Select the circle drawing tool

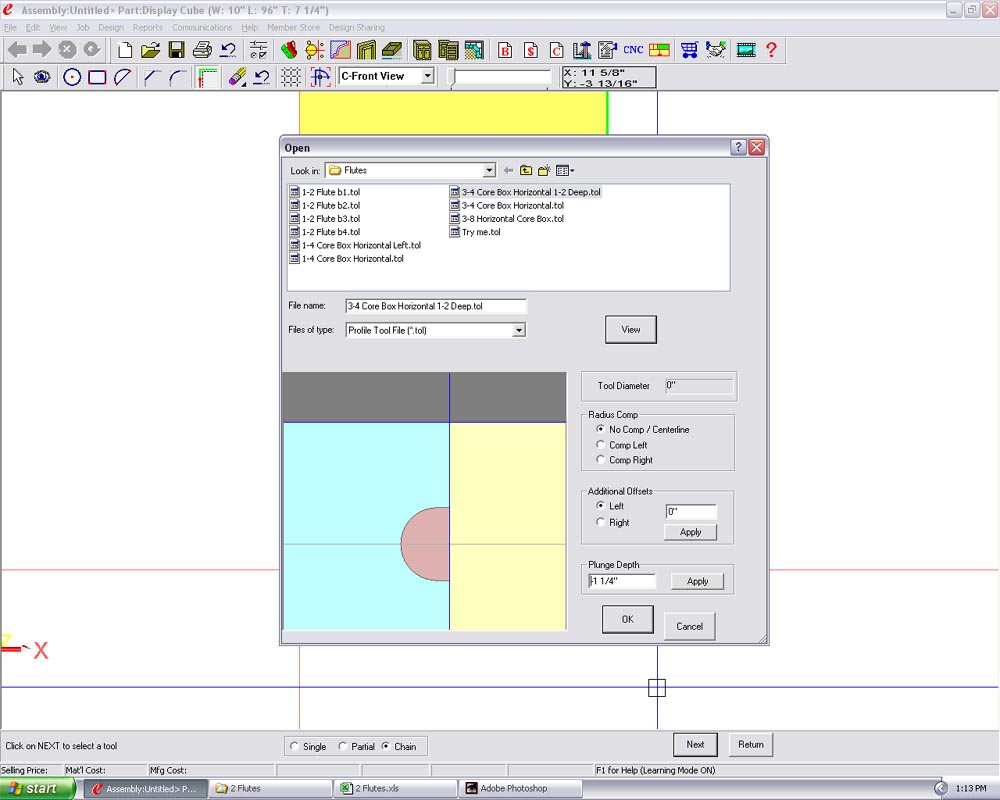pos(71,77)
